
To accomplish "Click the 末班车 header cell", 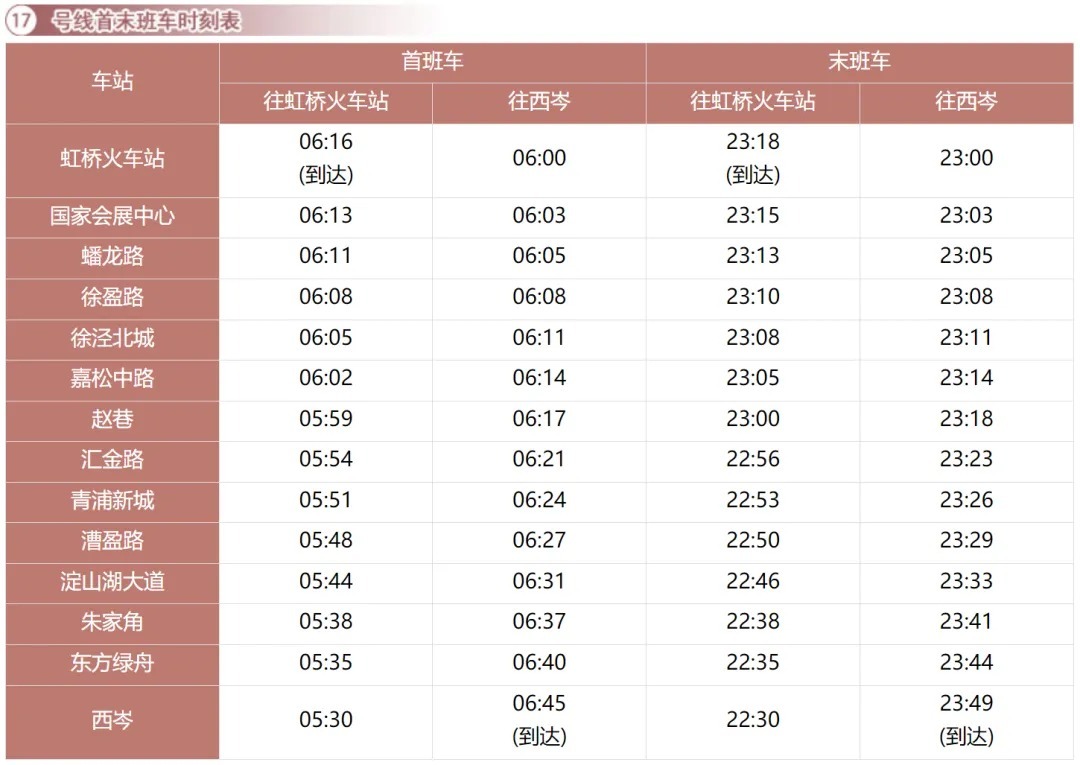I will pos(858,61).
